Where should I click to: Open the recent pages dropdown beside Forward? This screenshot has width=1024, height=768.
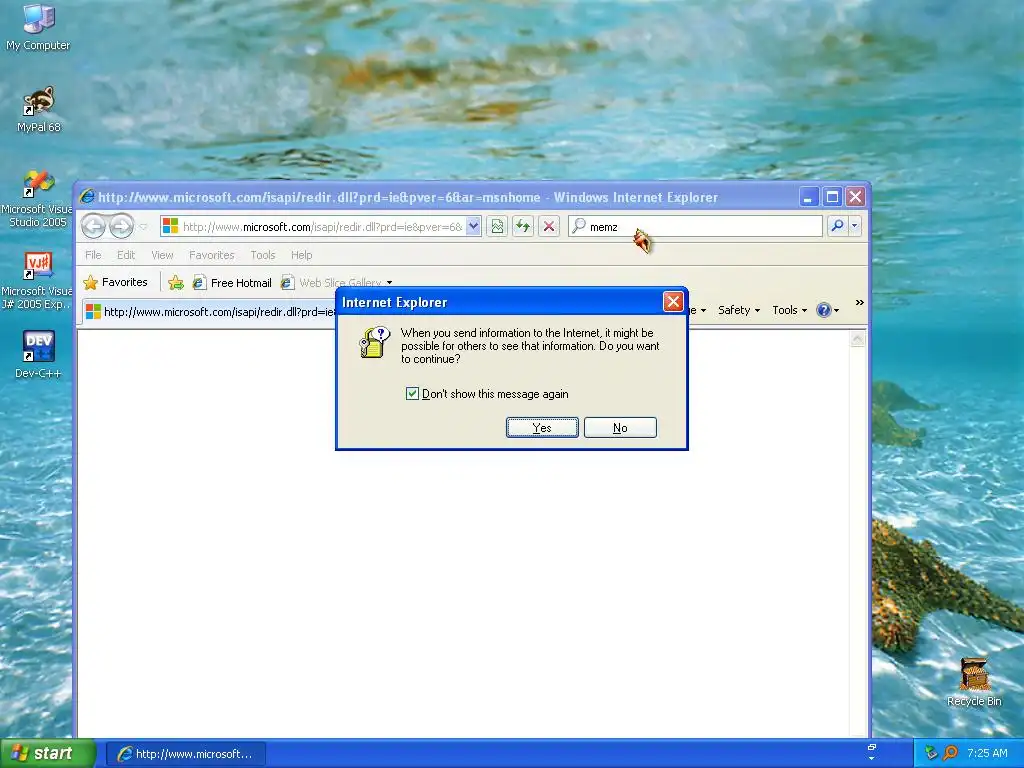point(144,227)
